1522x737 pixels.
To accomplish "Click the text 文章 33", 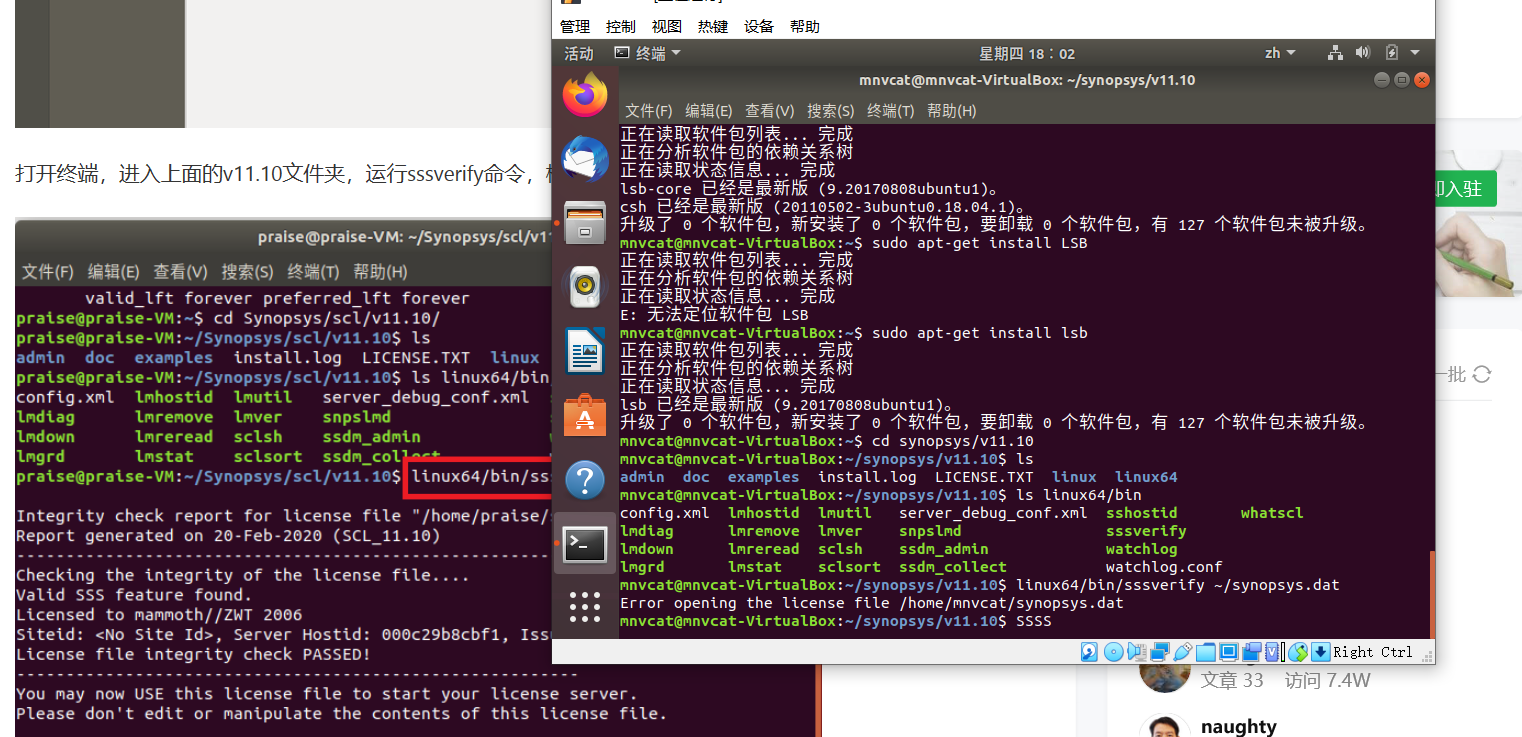I will 1232,681.
